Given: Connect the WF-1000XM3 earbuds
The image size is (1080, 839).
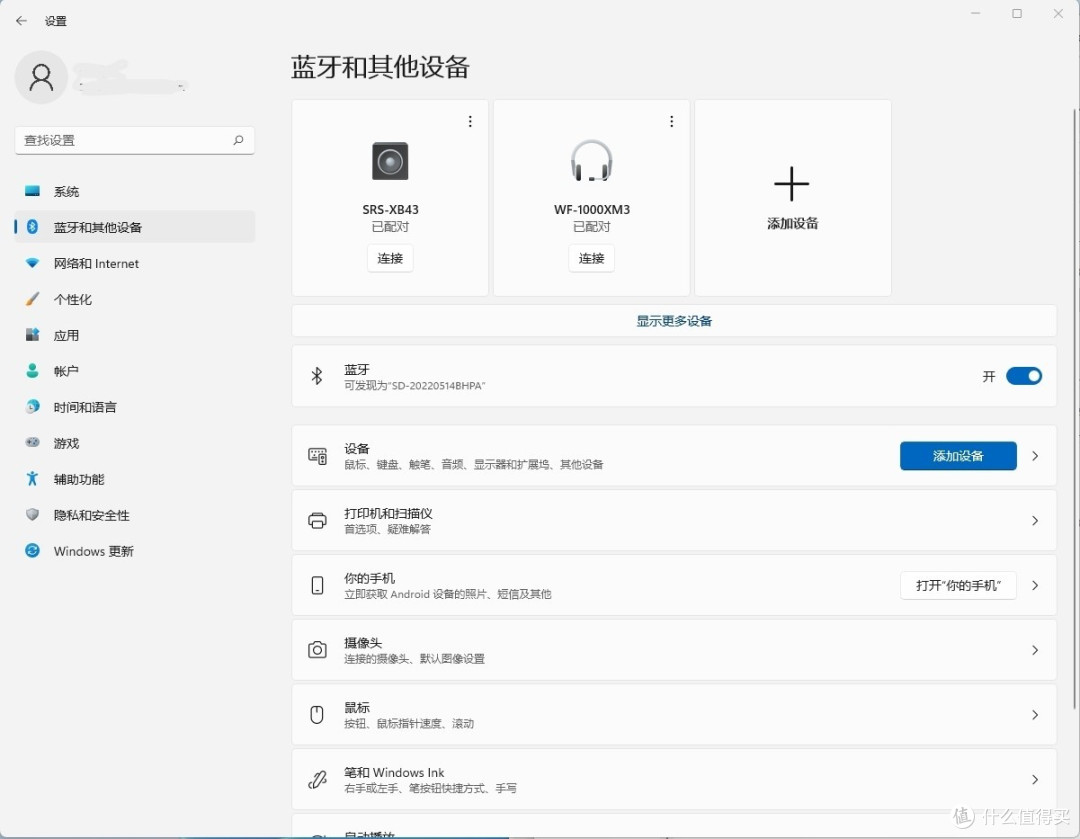Looking at the screenshot, I should pos(592,258).
